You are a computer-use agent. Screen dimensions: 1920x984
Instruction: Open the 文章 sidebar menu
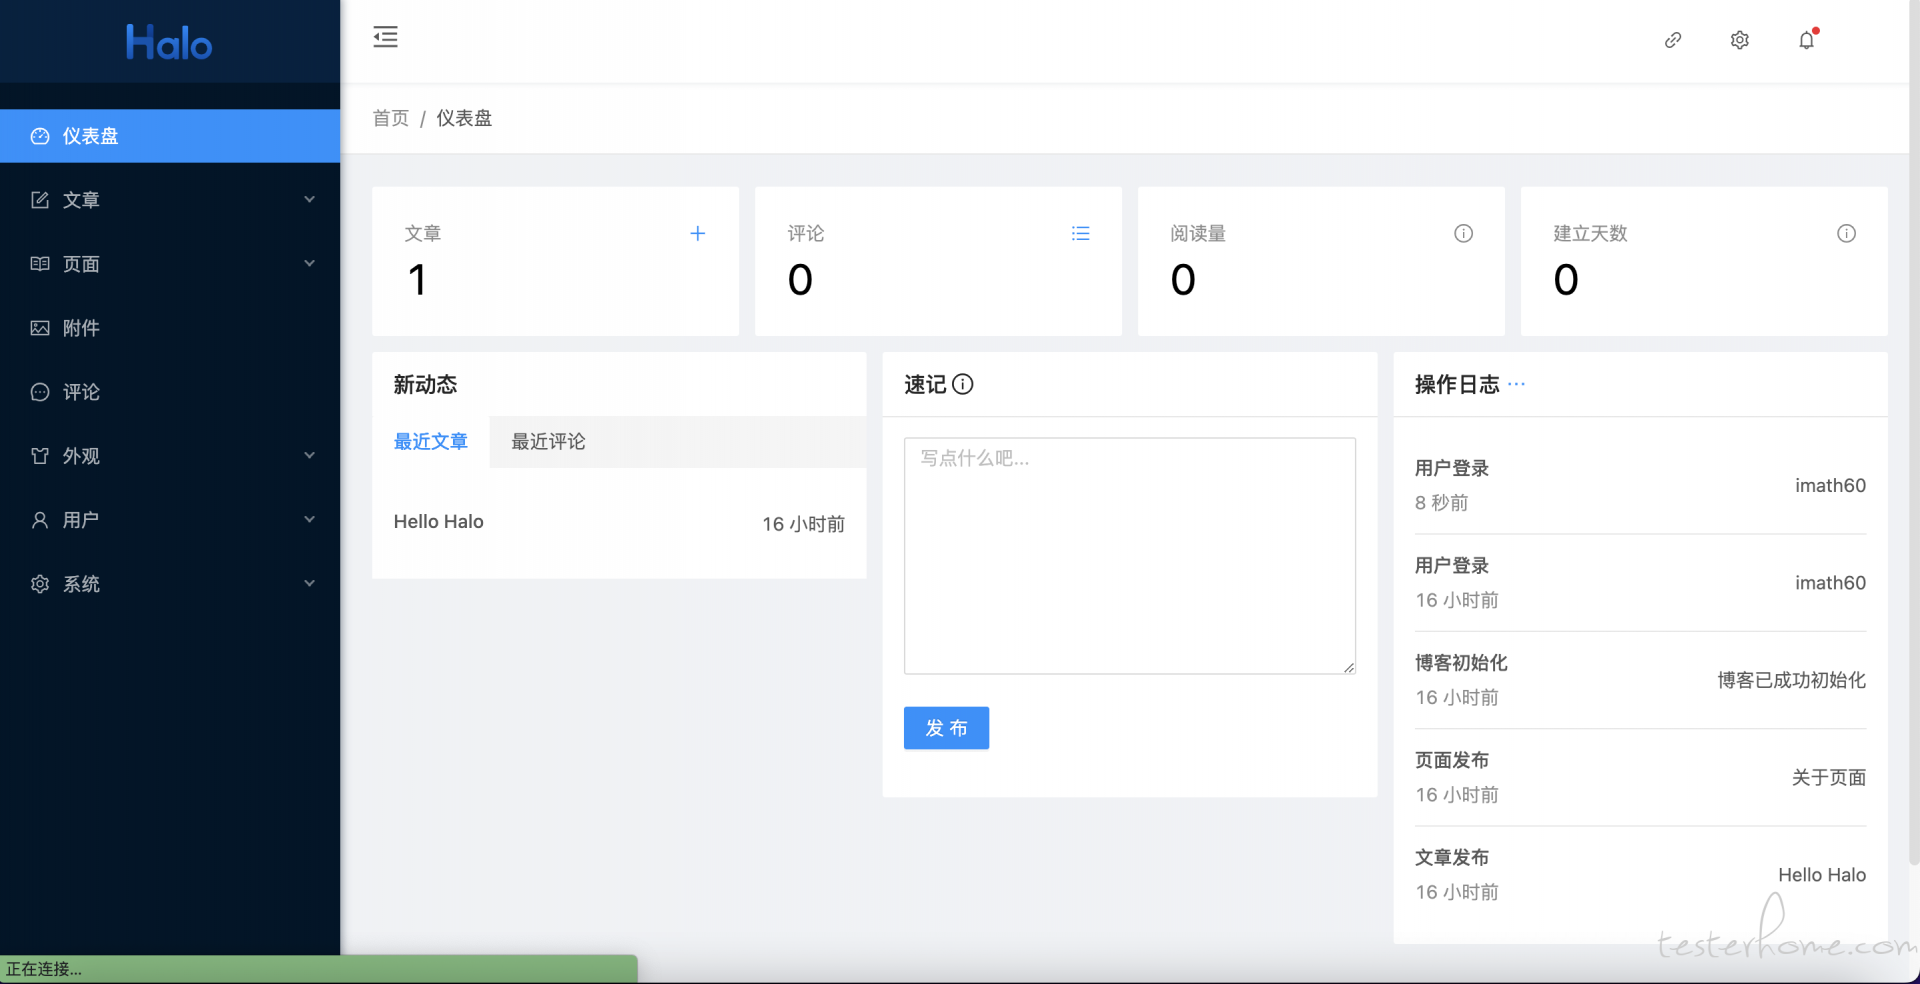point(170,200)
